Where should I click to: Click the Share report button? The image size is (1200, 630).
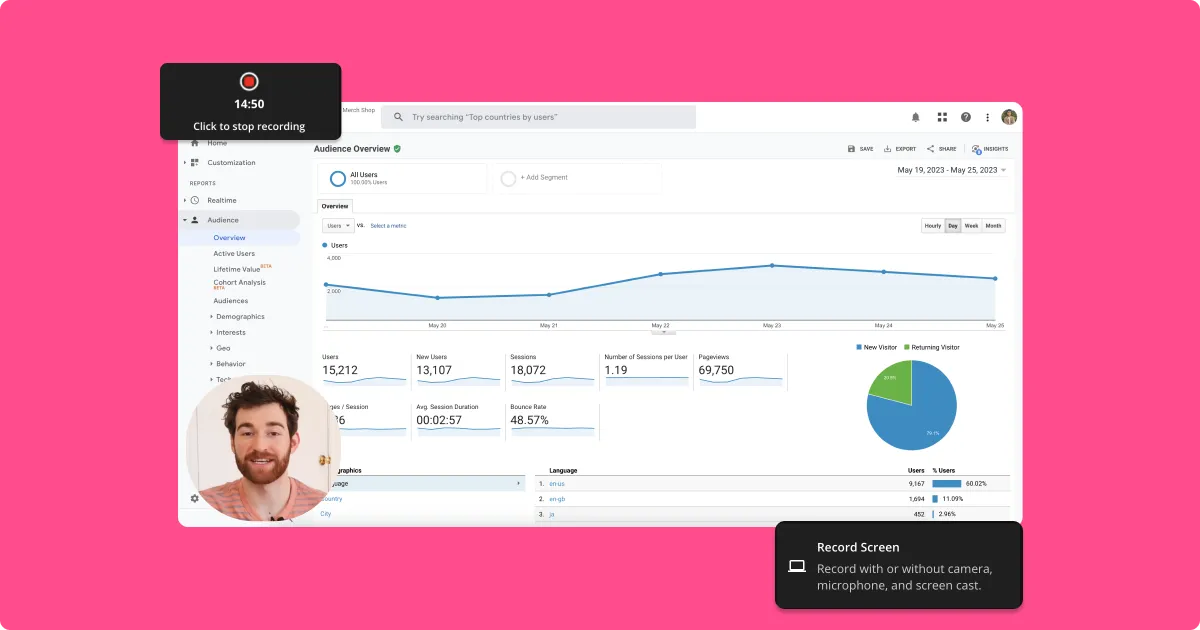pyautogui.click(x=941, y=149)
